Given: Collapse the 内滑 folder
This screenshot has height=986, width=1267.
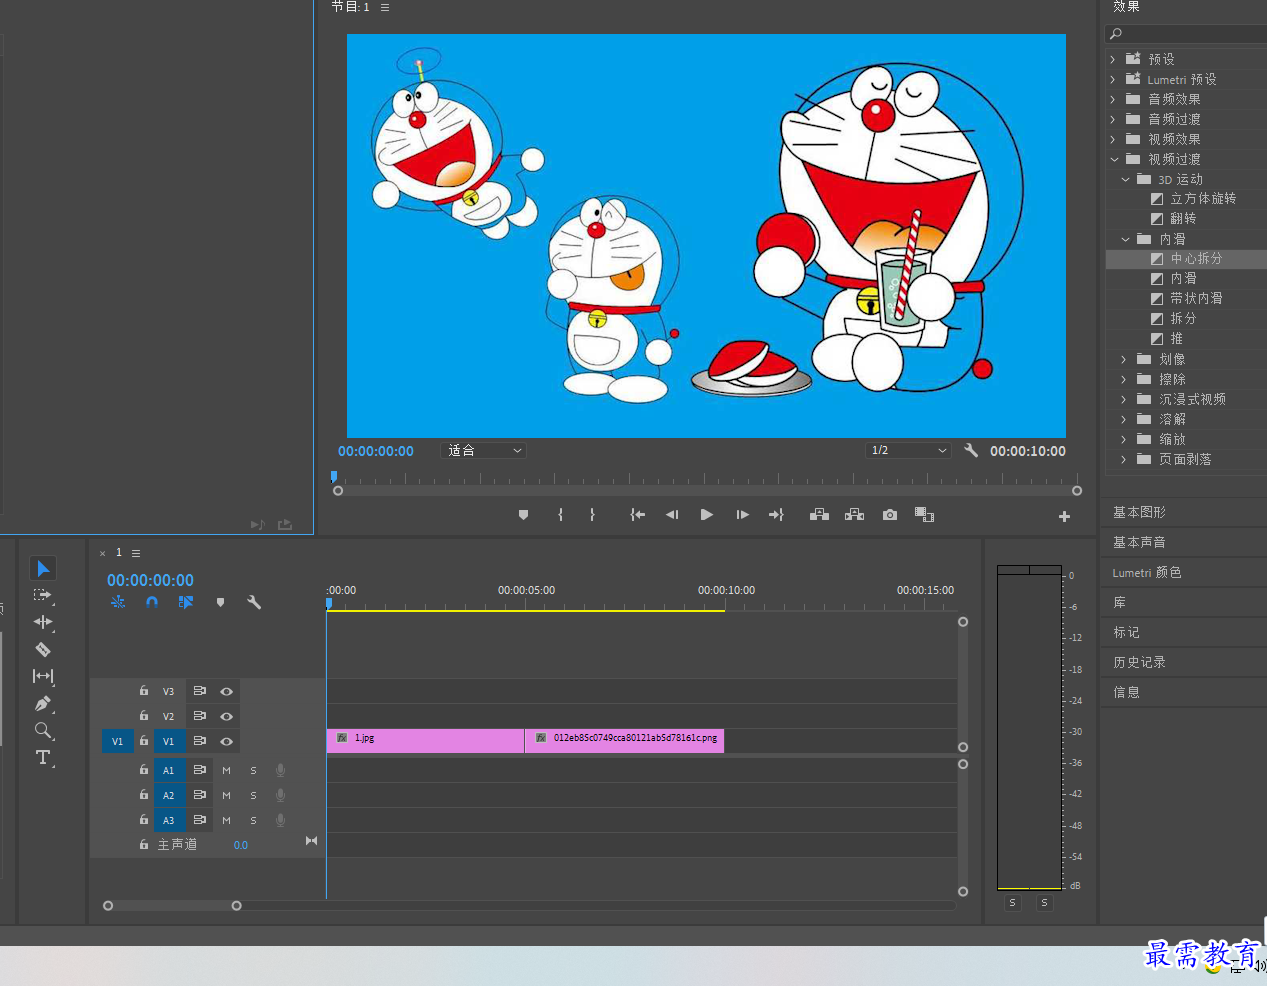Looking at the screenshot, I should (1125, 239).
